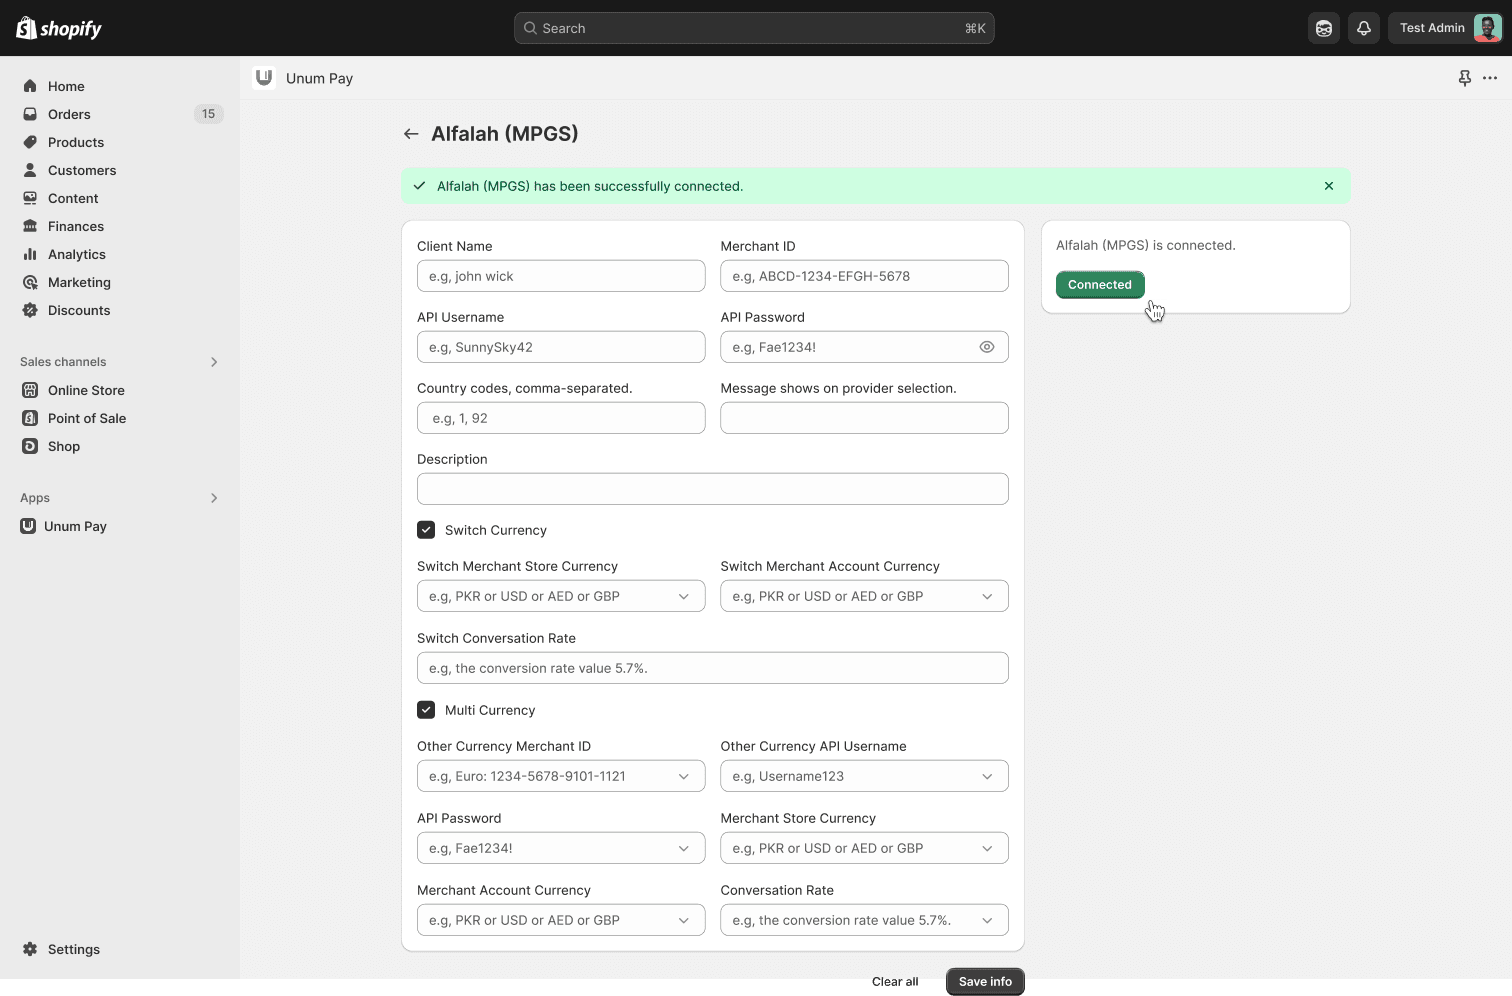Open Switch Merchant Store Currency dropdown
This screenshot has width=1512, height=996.
560,596
